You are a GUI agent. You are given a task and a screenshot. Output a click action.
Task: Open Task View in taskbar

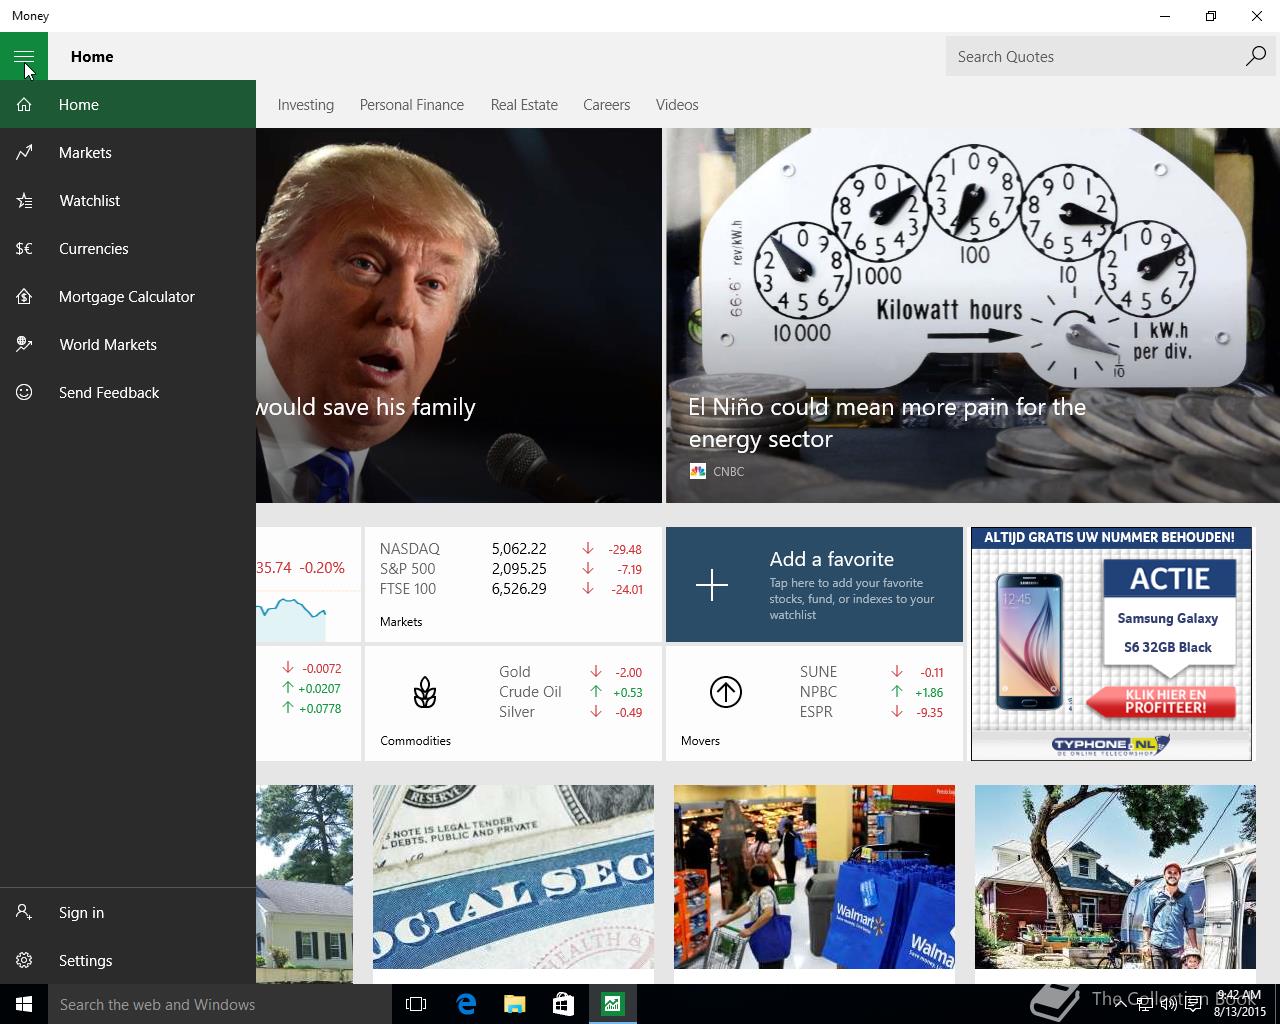pyautogui.click(x=416, y=1004)
